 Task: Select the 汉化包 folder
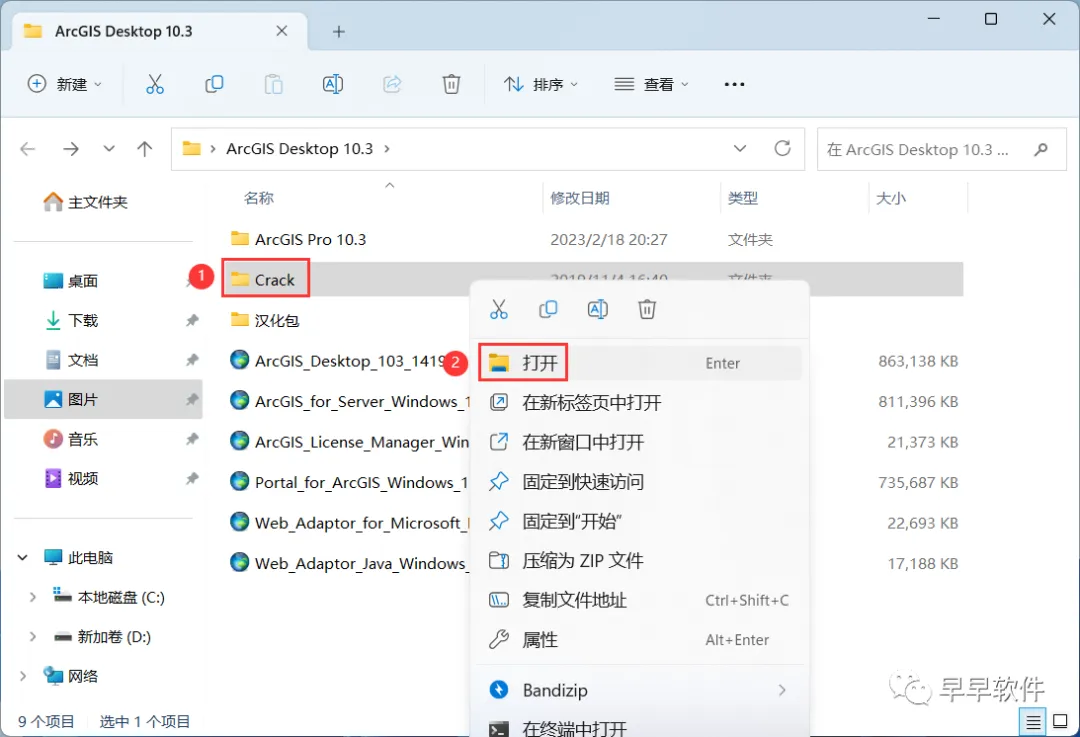(265, 320)
